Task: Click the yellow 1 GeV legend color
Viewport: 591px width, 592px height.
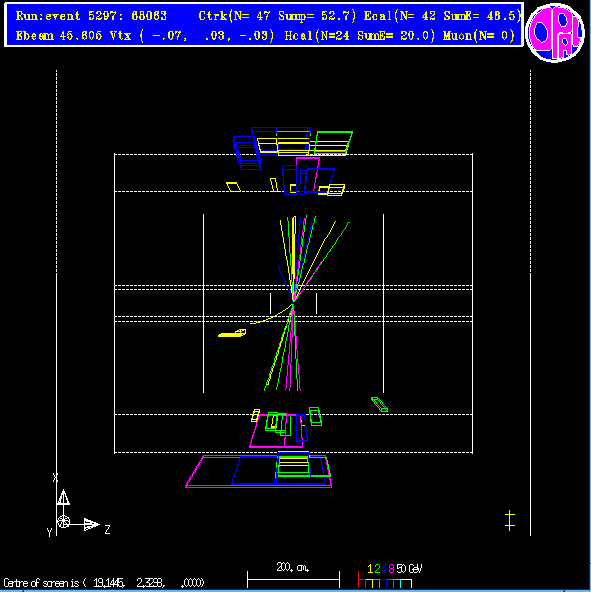Action: click(x=370, y=569)
